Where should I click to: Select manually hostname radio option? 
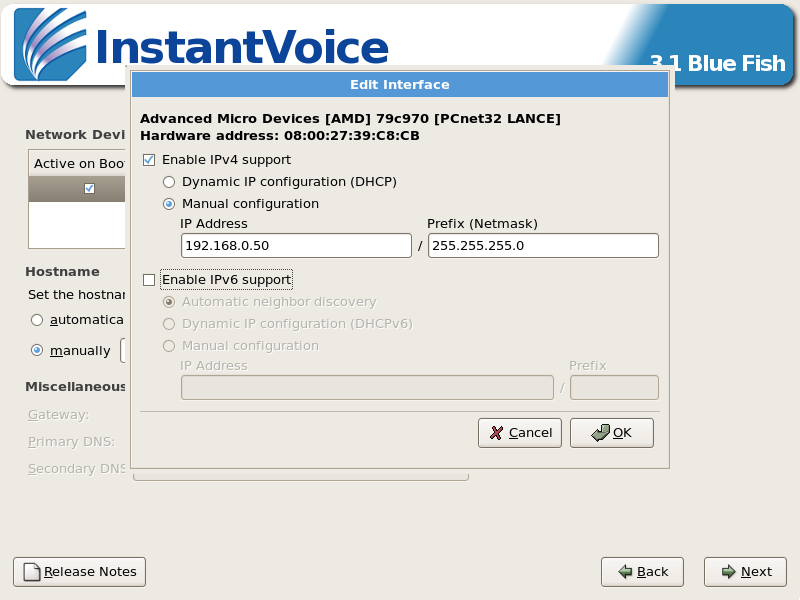coord(37,351)
